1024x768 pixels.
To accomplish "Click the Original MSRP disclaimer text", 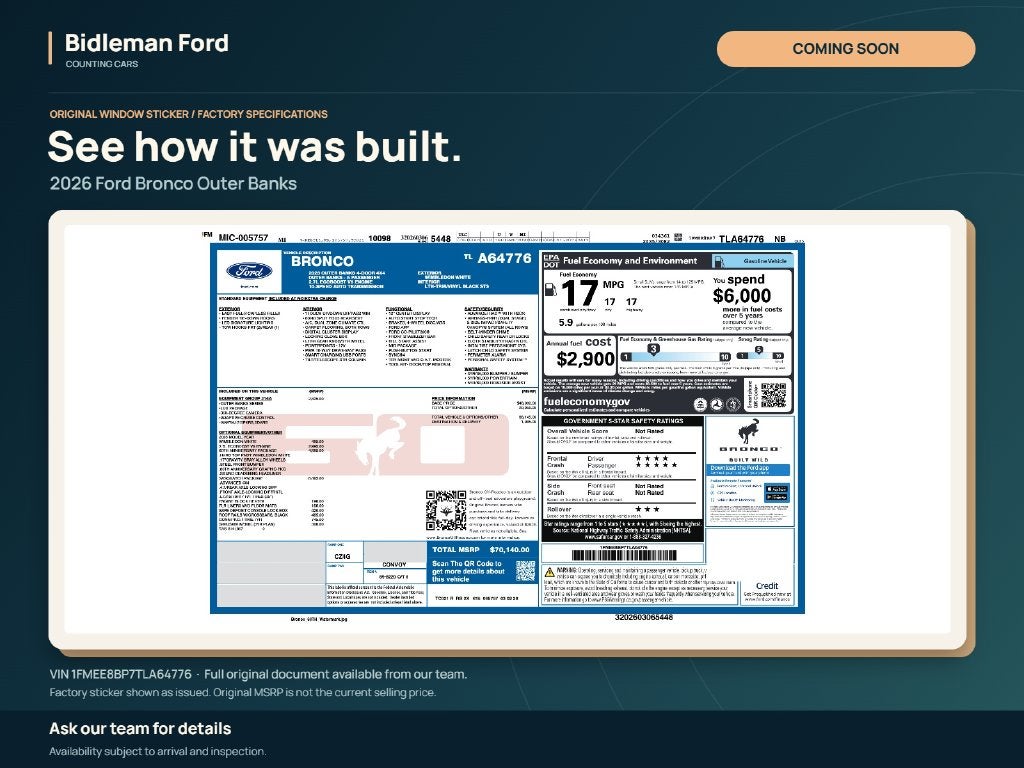I will pos(243,692).
